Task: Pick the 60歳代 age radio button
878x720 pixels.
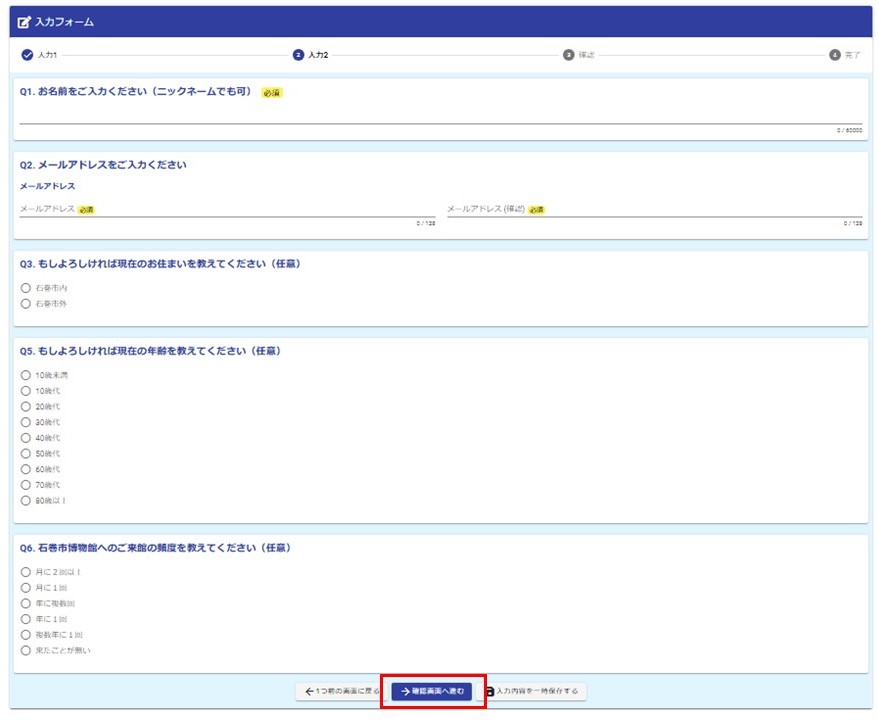Action: click(26, 469)
